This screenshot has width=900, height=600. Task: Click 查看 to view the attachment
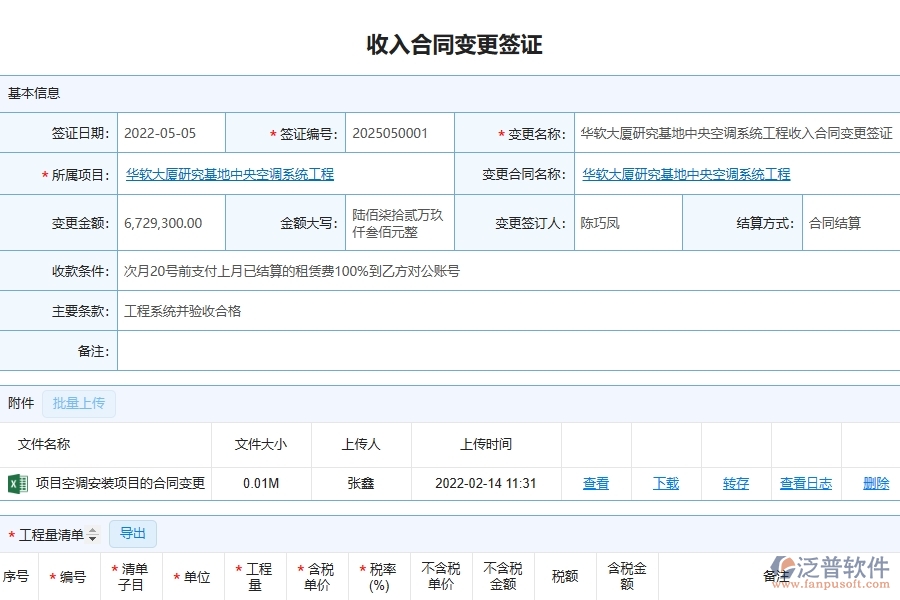click(596, 483)
